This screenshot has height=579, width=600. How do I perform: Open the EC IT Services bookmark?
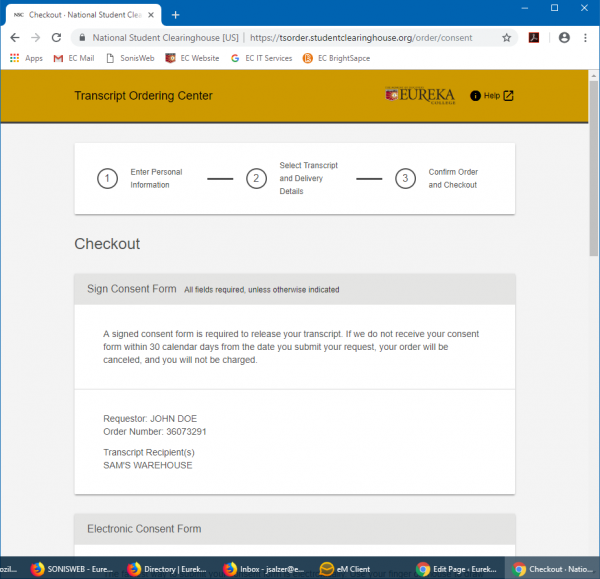[261, 58]
